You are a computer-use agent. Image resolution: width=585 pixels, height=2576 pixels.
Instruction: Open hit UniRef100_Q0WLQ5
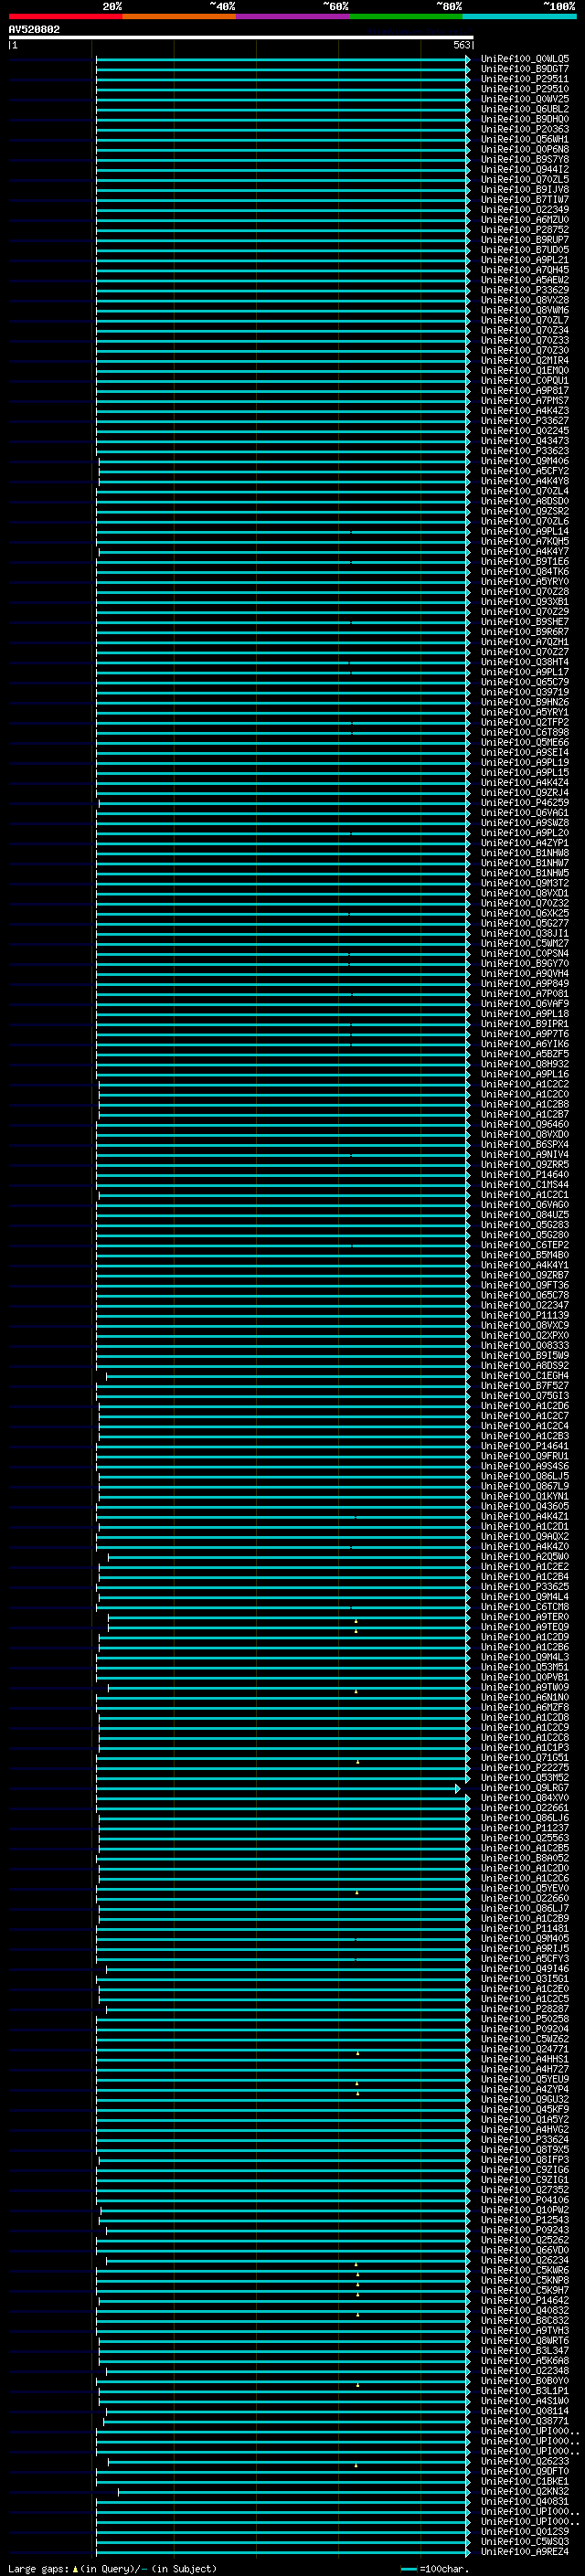(x=525, y=59)
